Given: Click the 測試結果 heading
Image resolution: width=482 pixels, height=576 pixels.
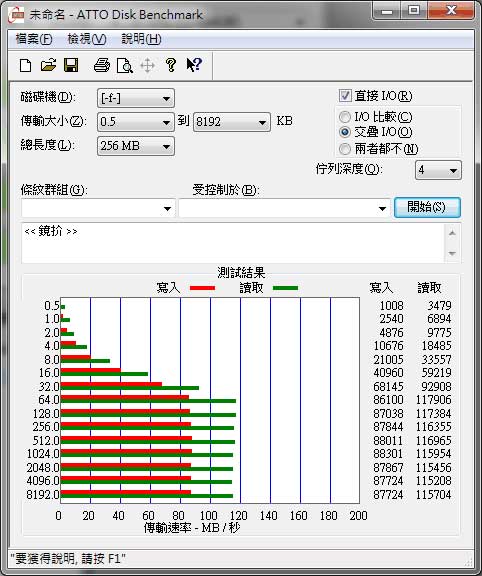Looking at the screenshot, I should (x=241, y=273).
